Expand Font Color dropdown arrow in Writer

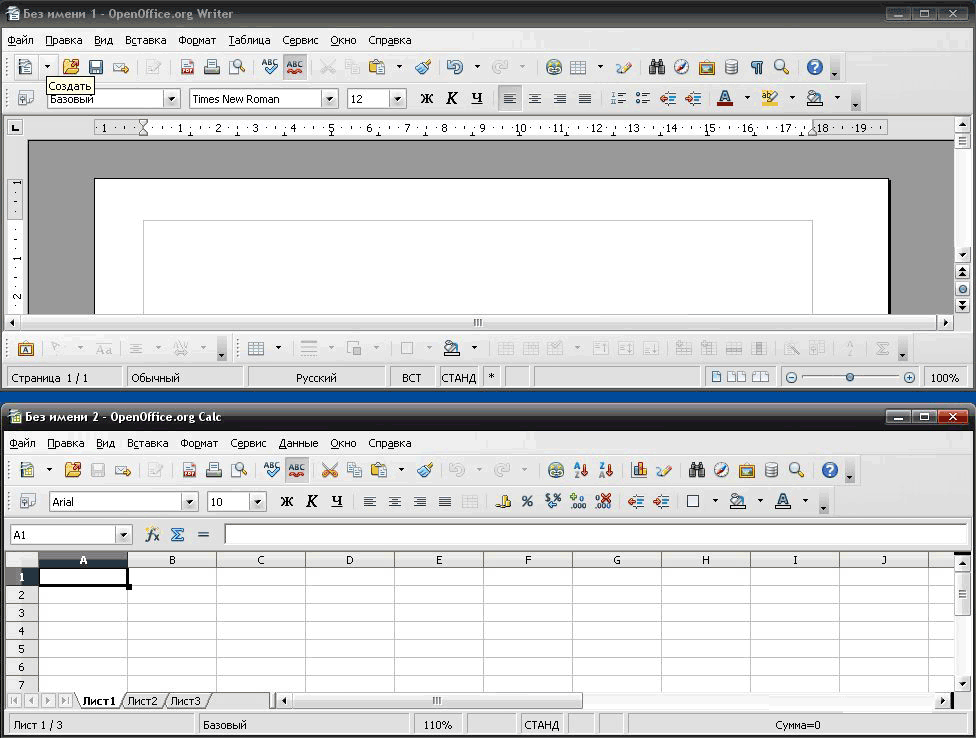coord(747,98)
